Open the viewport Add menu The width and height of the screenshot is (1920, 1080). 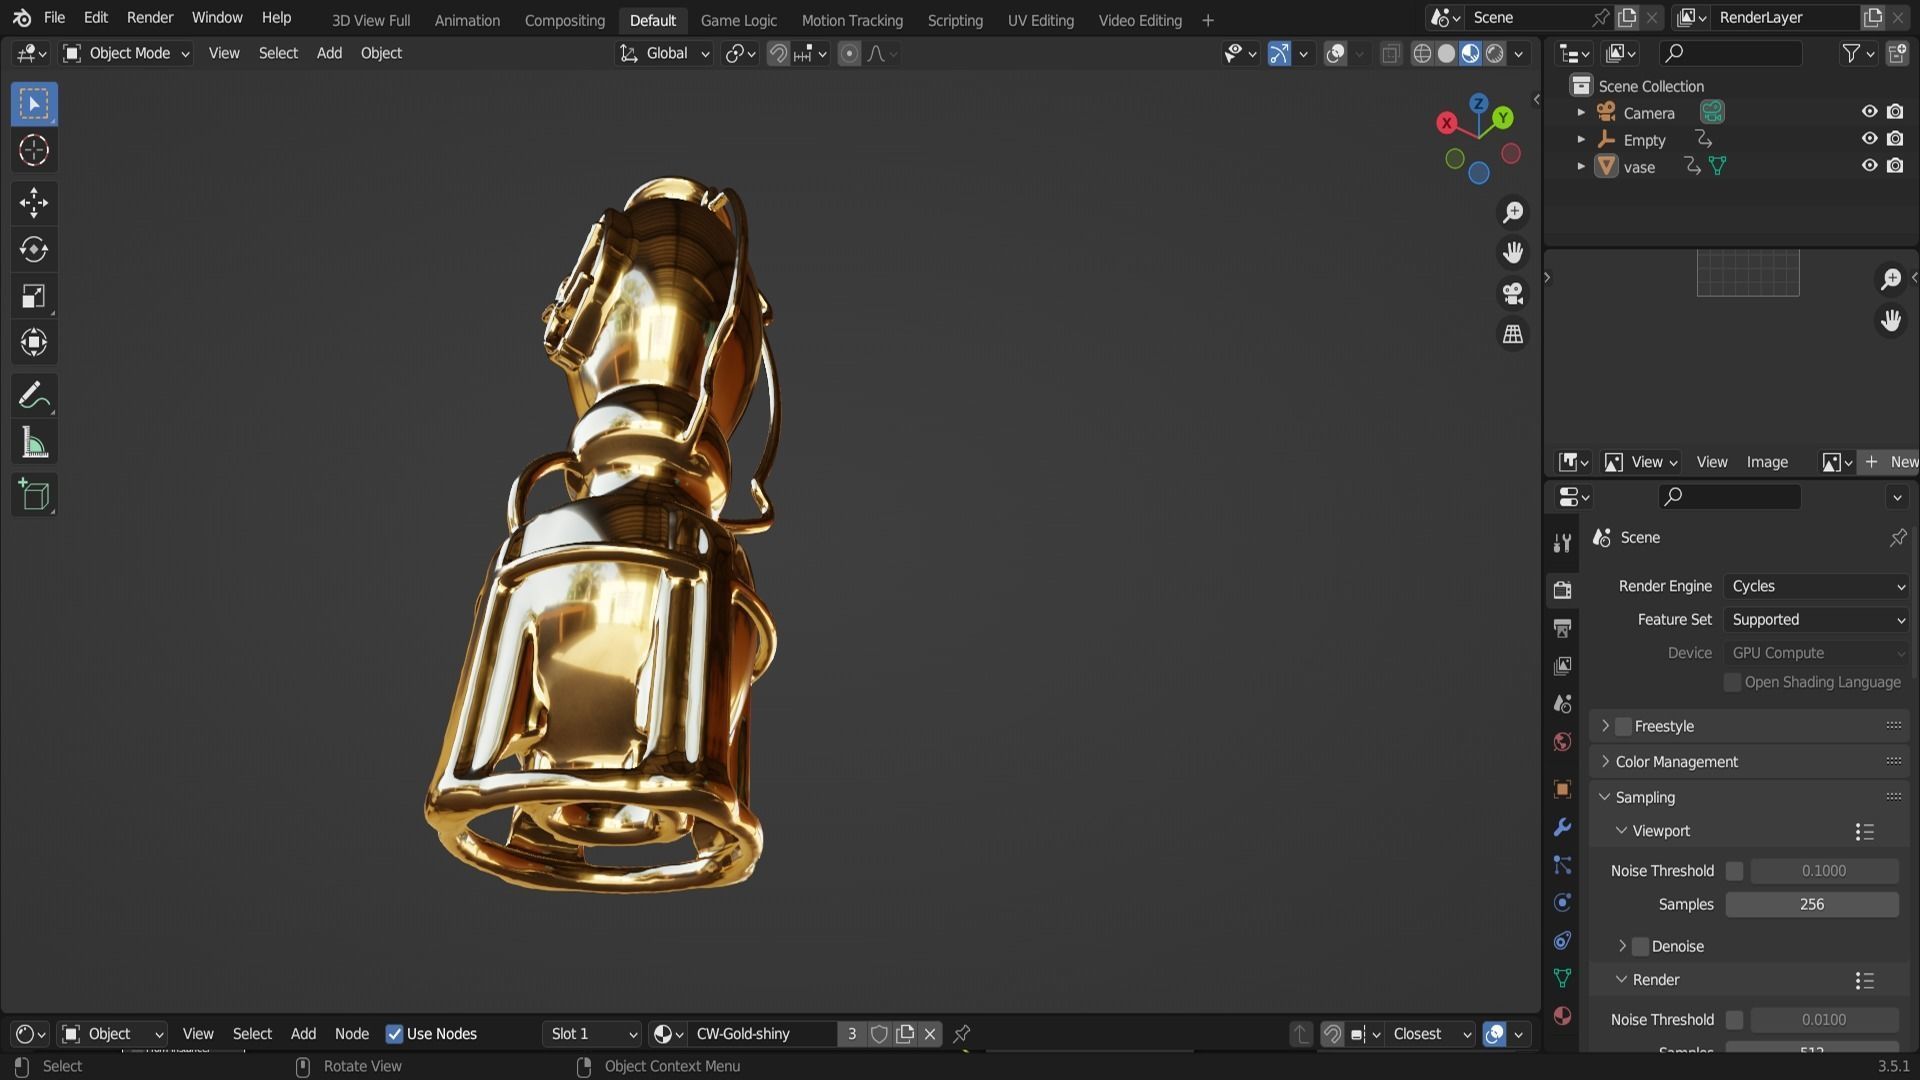(329, 54)
